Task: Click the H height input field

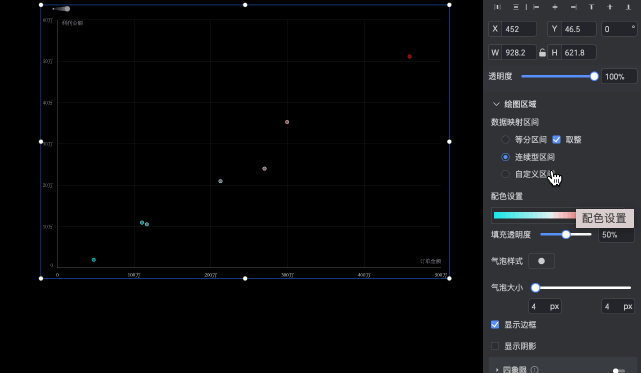Action: click(572, 52)
